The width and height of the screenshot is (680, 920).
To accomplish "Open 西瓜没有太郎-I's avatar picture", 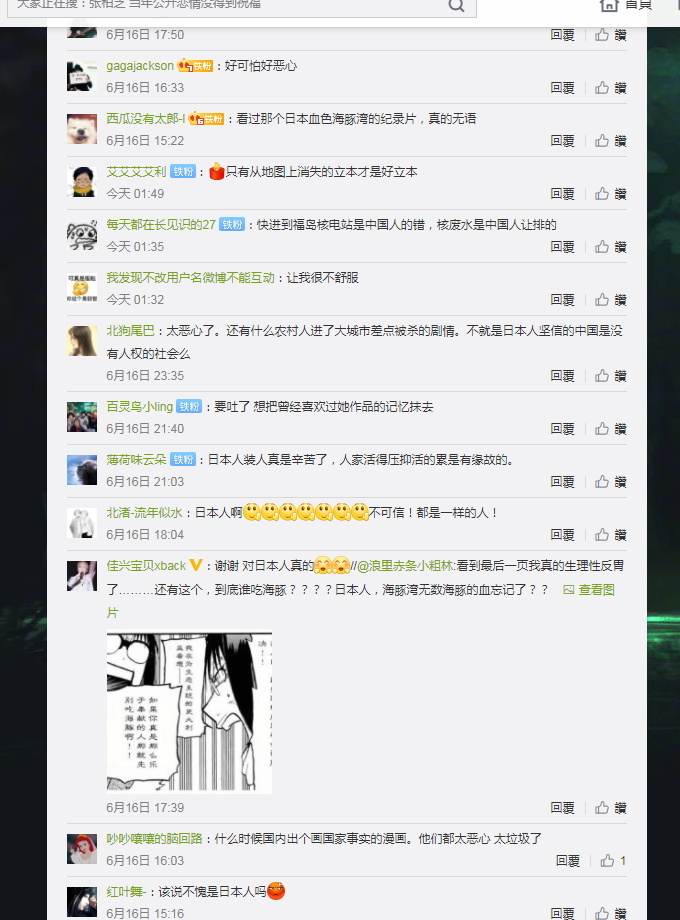I will tap(82, 130).
